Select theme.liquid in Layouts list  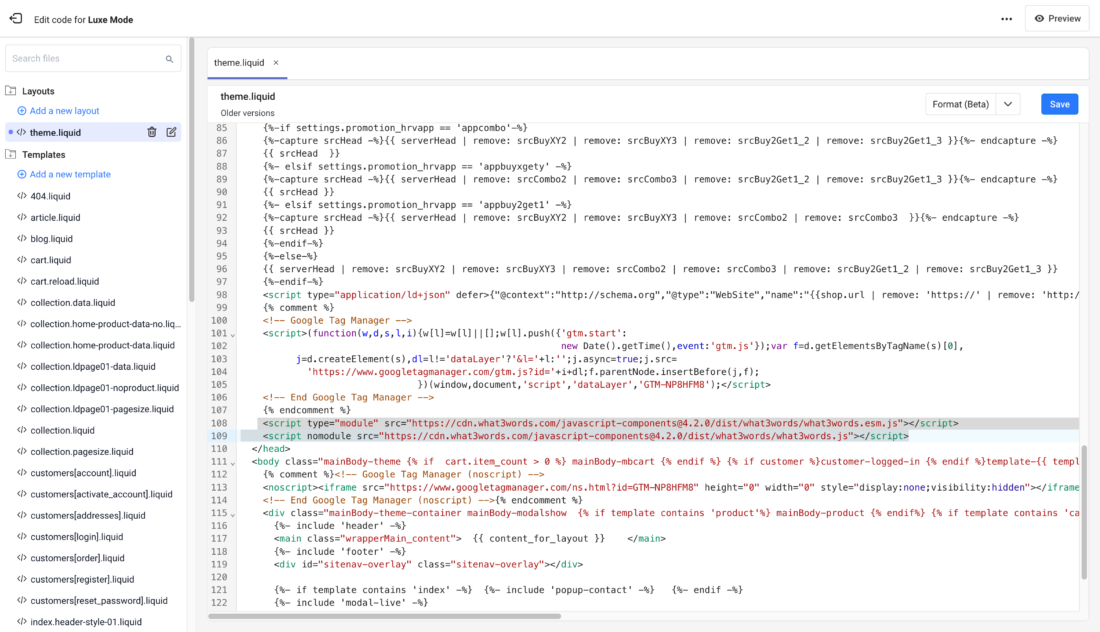(x=55, y=133)
